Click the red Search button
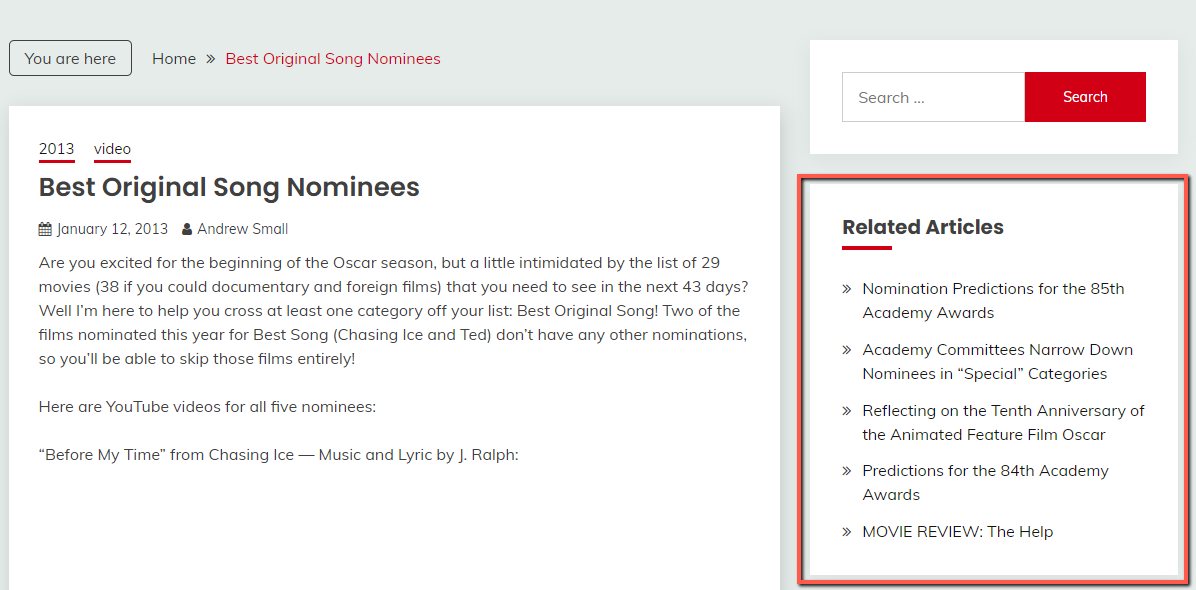This screenshot has height=590, width=1196. pyautogui.click(x=1085, y=97)
